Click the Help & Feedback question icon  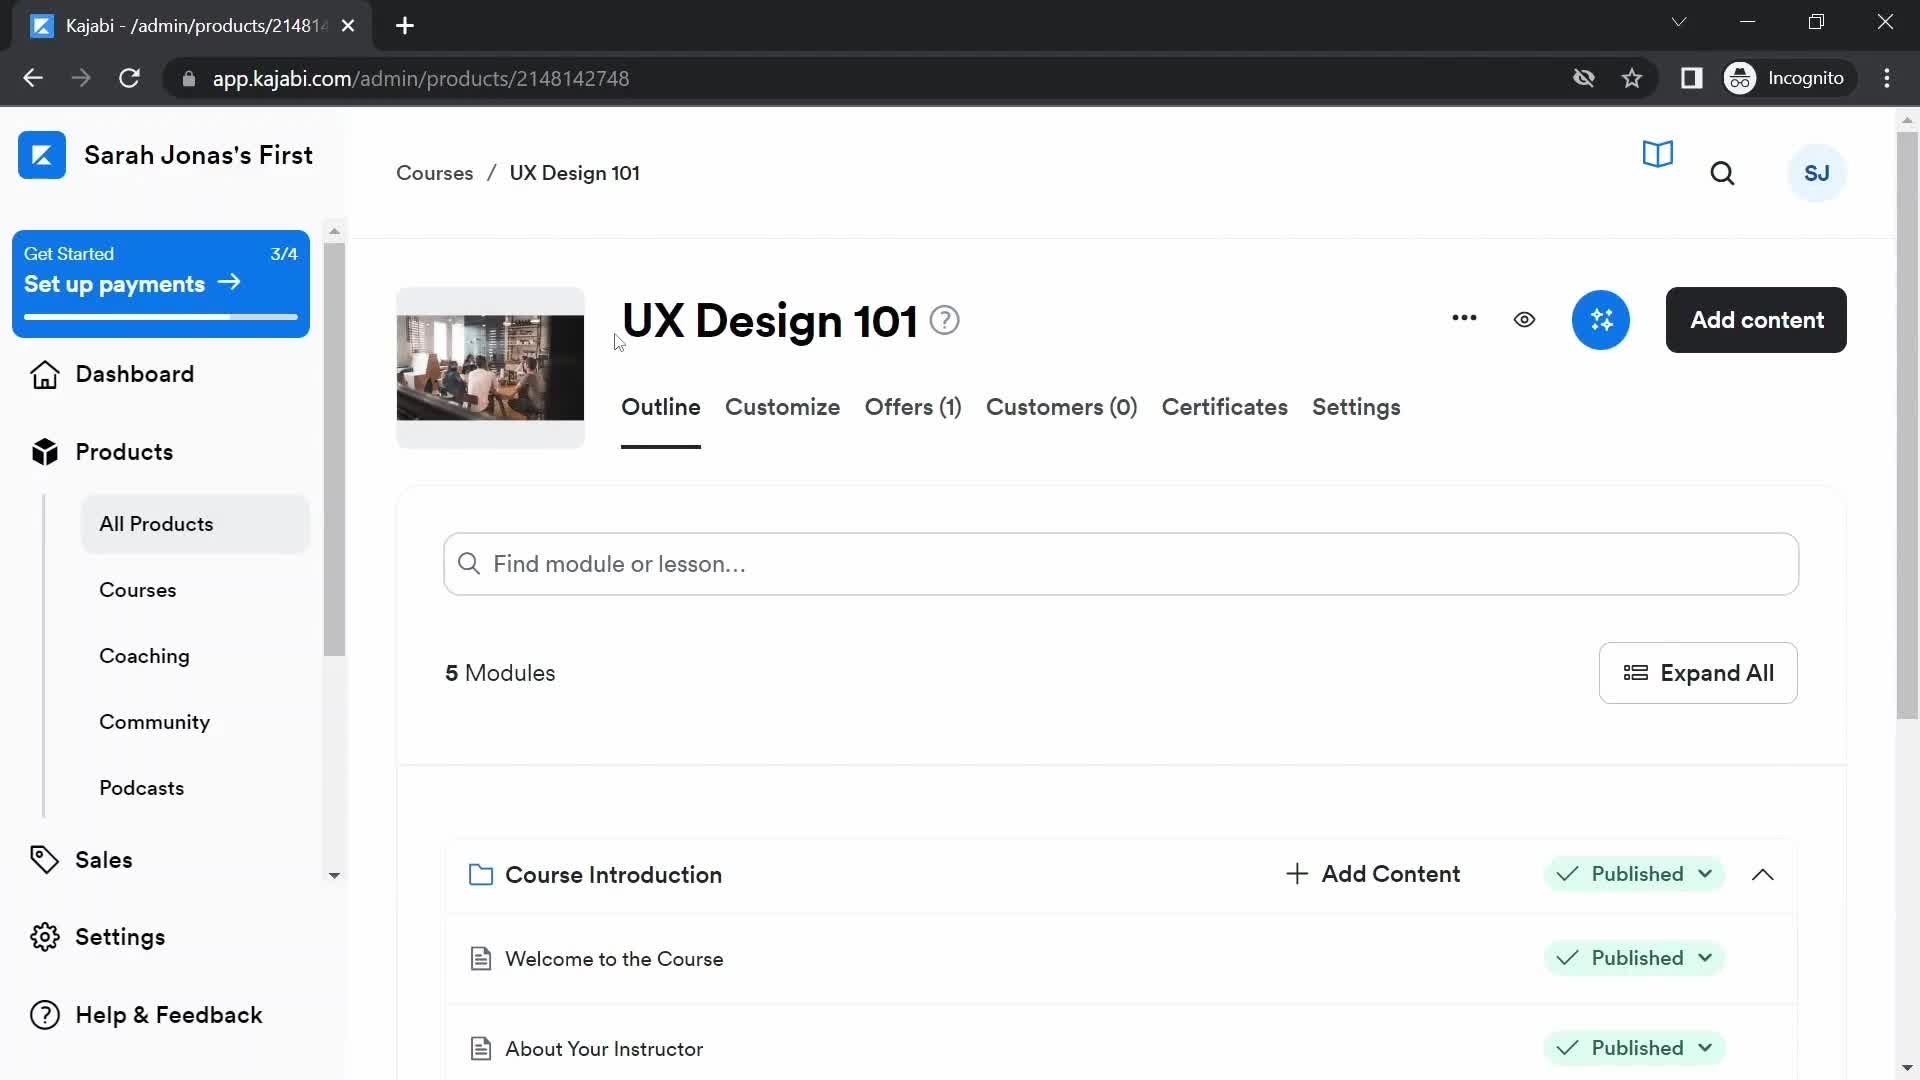click(x=45, y=1015)
